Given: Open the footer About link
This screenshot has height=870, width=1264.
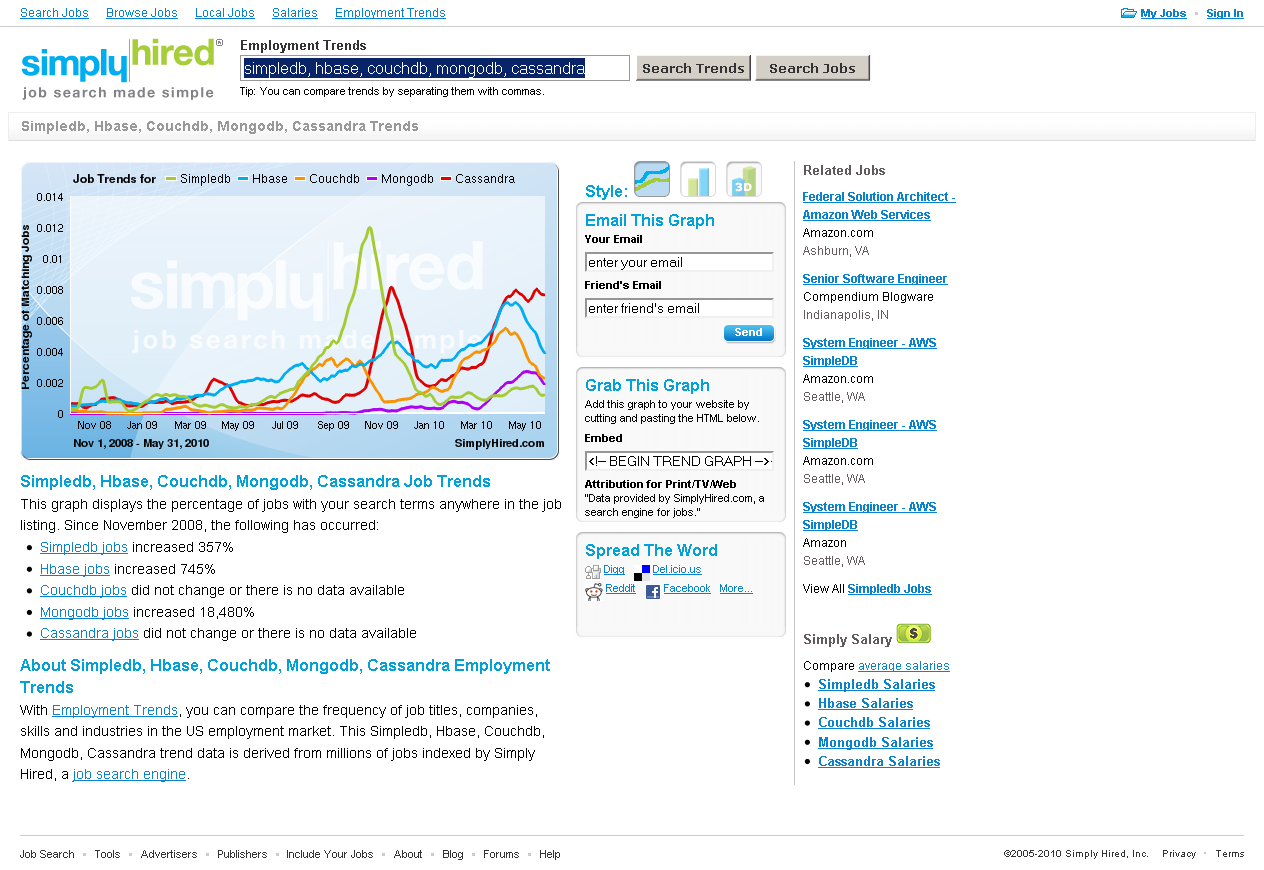Looking at the screenshot, I should pos(408,854).
